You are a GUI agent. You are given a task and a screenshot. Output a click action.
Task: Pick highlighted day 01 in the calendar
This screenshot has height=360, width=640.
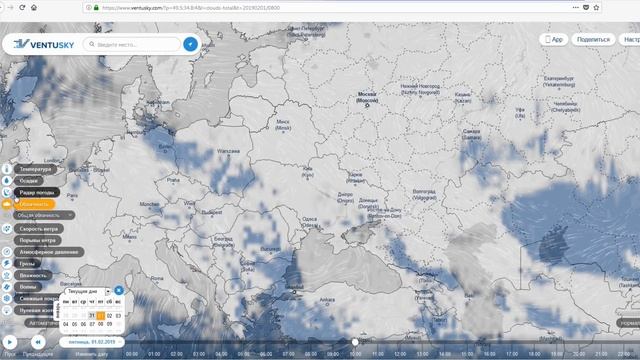100,316
